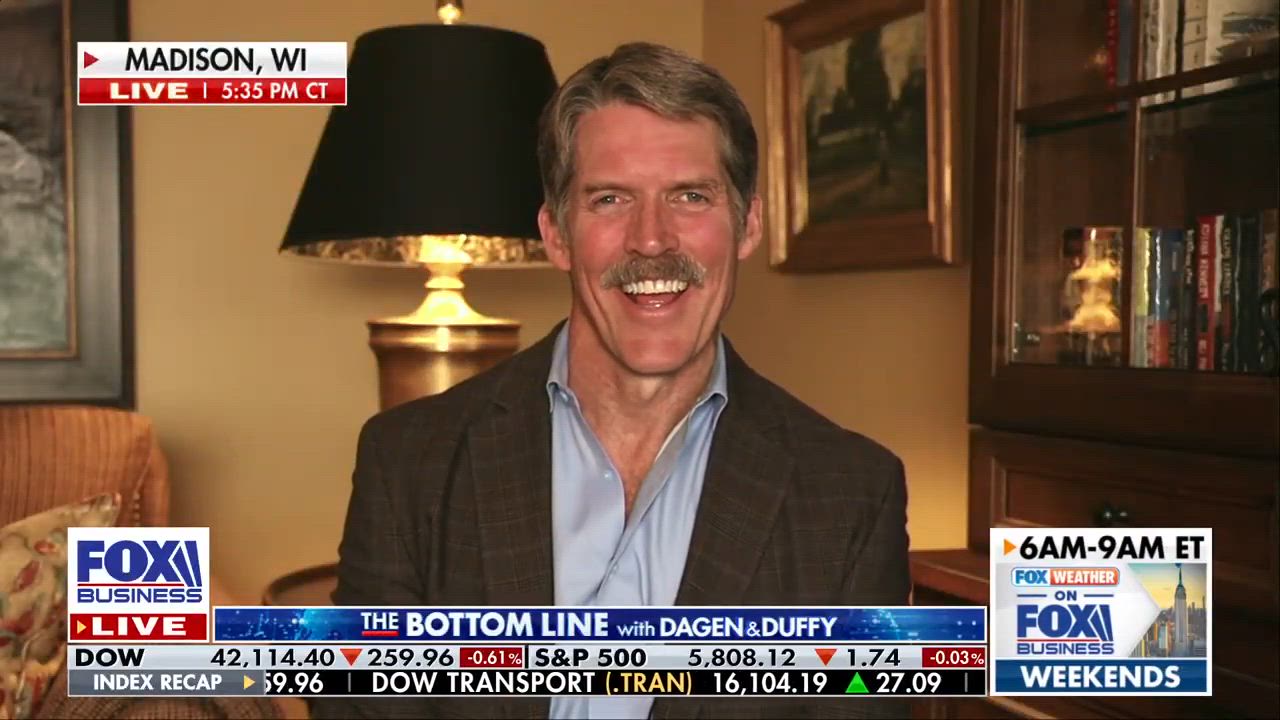Click the red arrow beside MADISON, WI
The image size is (1280, 720).
91,60
